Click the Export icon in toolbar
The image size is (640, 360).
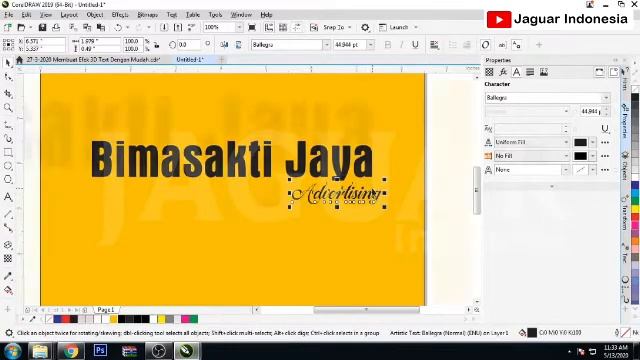178,27
